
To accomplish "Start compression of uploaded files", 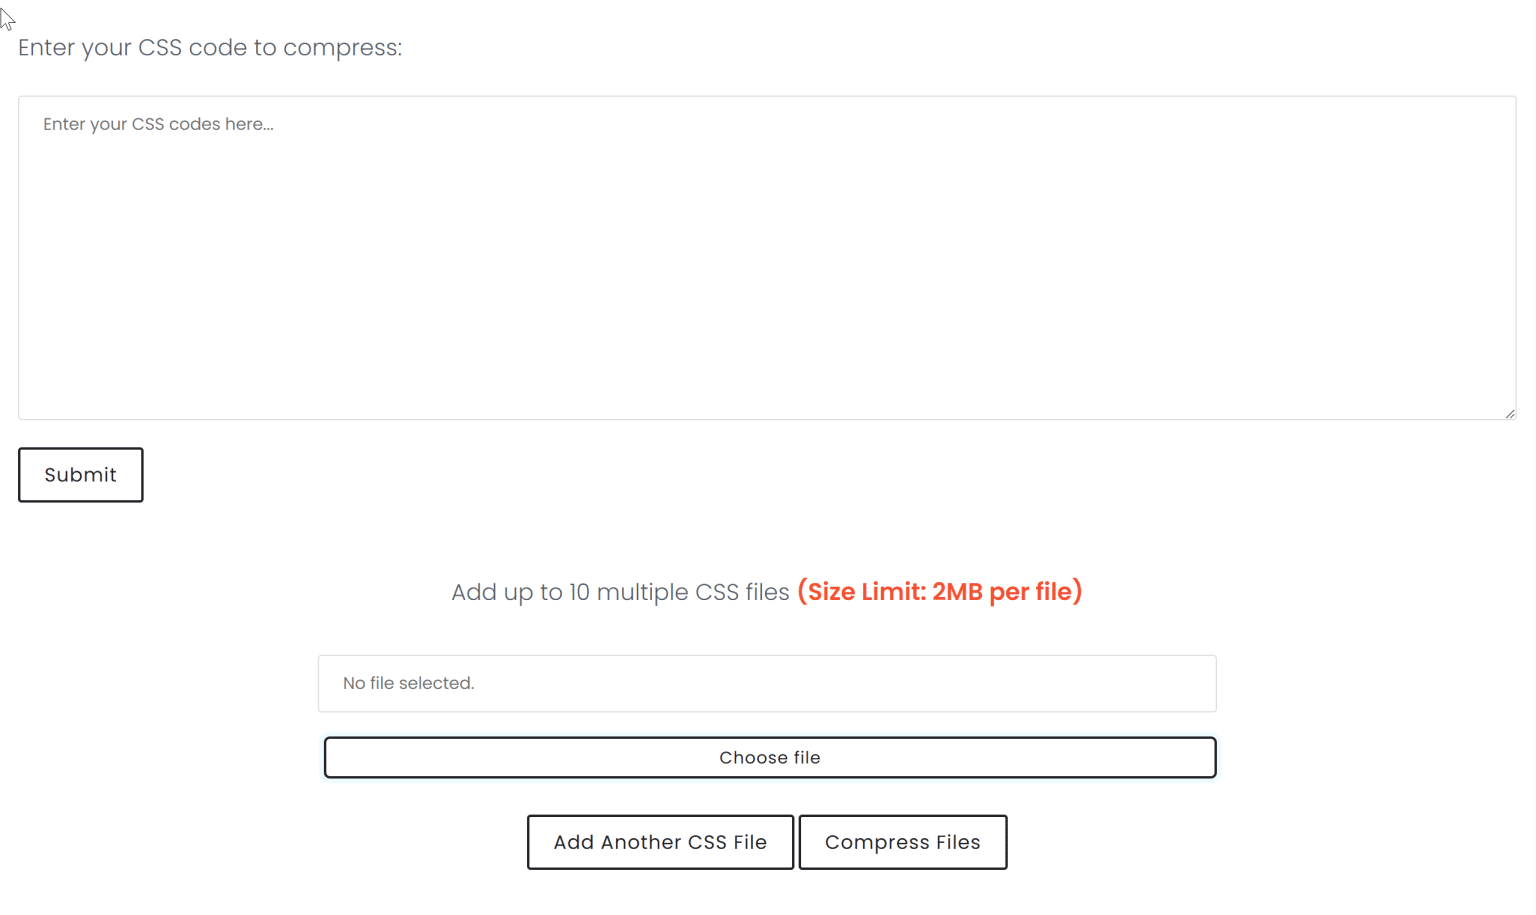I will coord(901,842).
